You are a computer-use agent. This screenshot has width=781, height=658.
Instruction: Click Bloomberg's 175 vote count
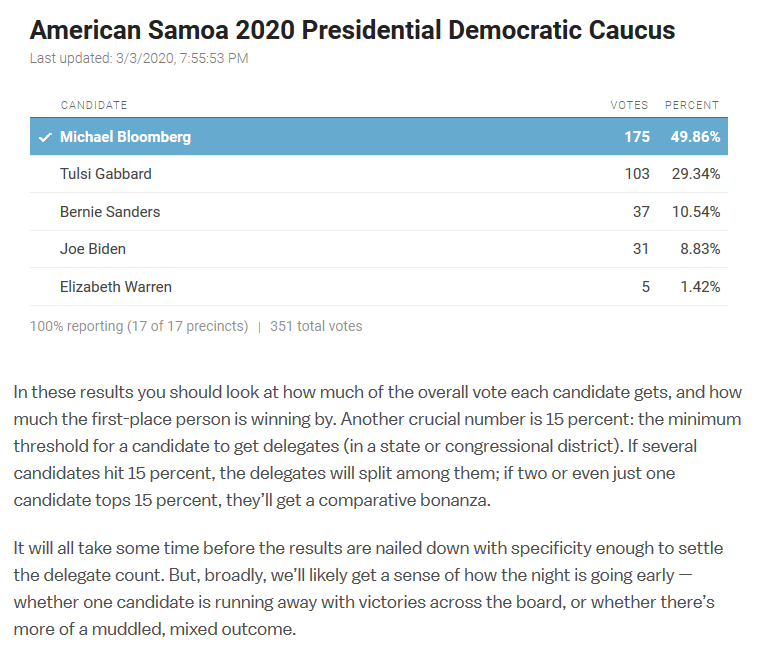tap(637, 137)
